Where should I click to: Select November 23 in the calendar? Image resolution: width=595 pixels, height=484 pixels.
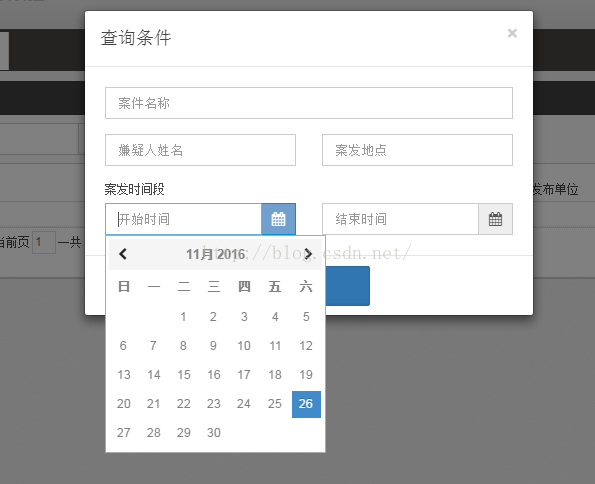(214, 404)
